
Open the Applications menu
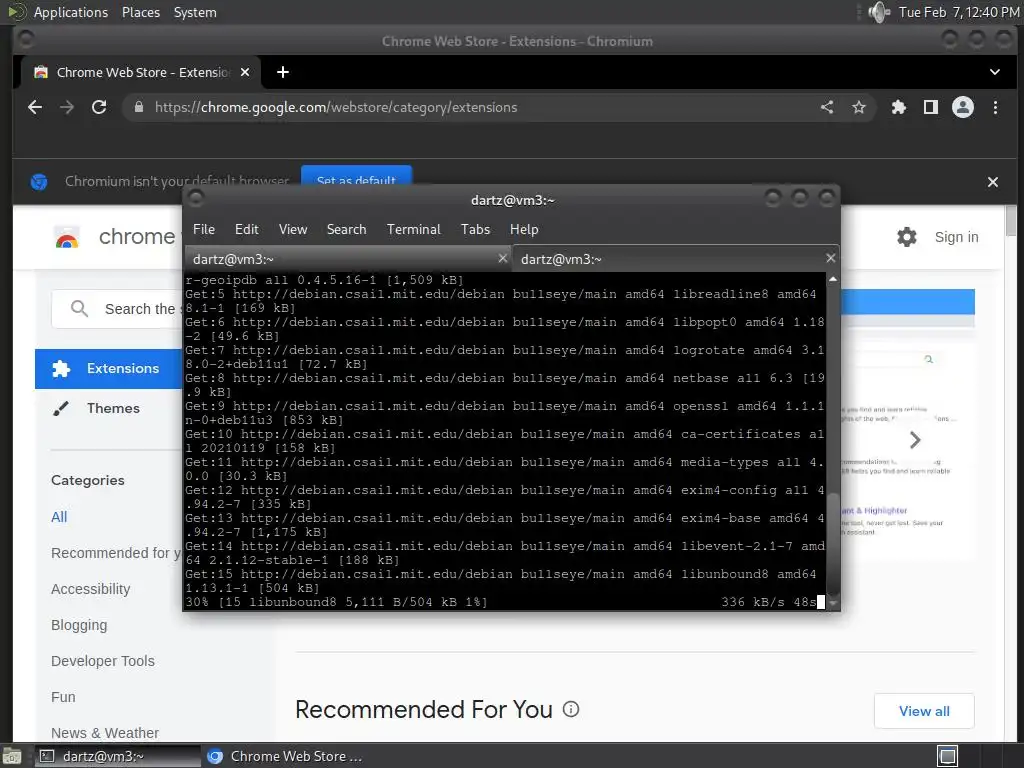pos(71,12)
